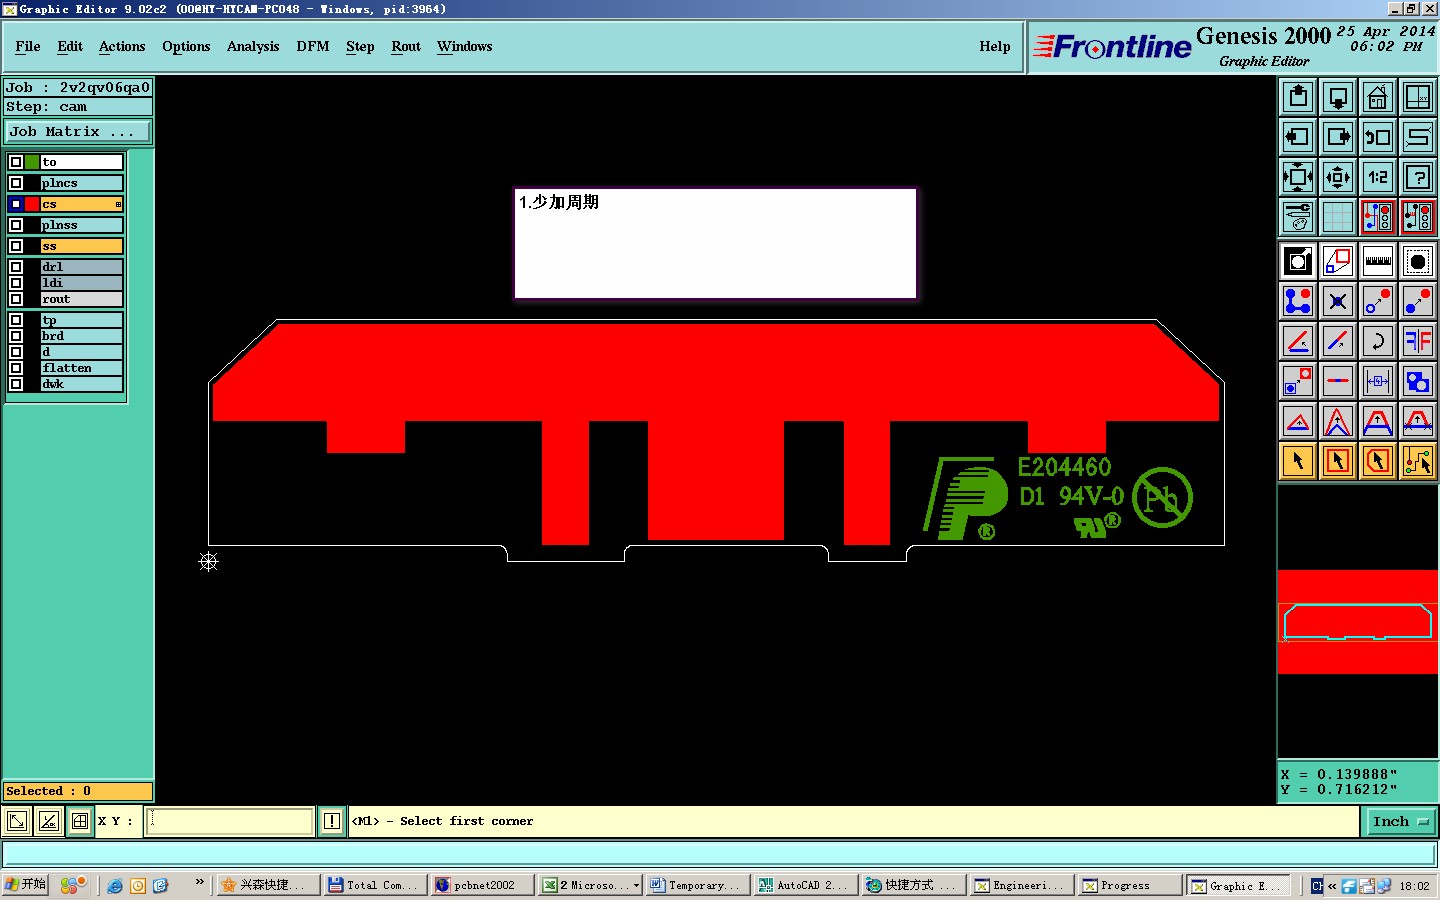Open the Inch units dropdown
The image size is (1440, 900).
tap(1400, 821)
